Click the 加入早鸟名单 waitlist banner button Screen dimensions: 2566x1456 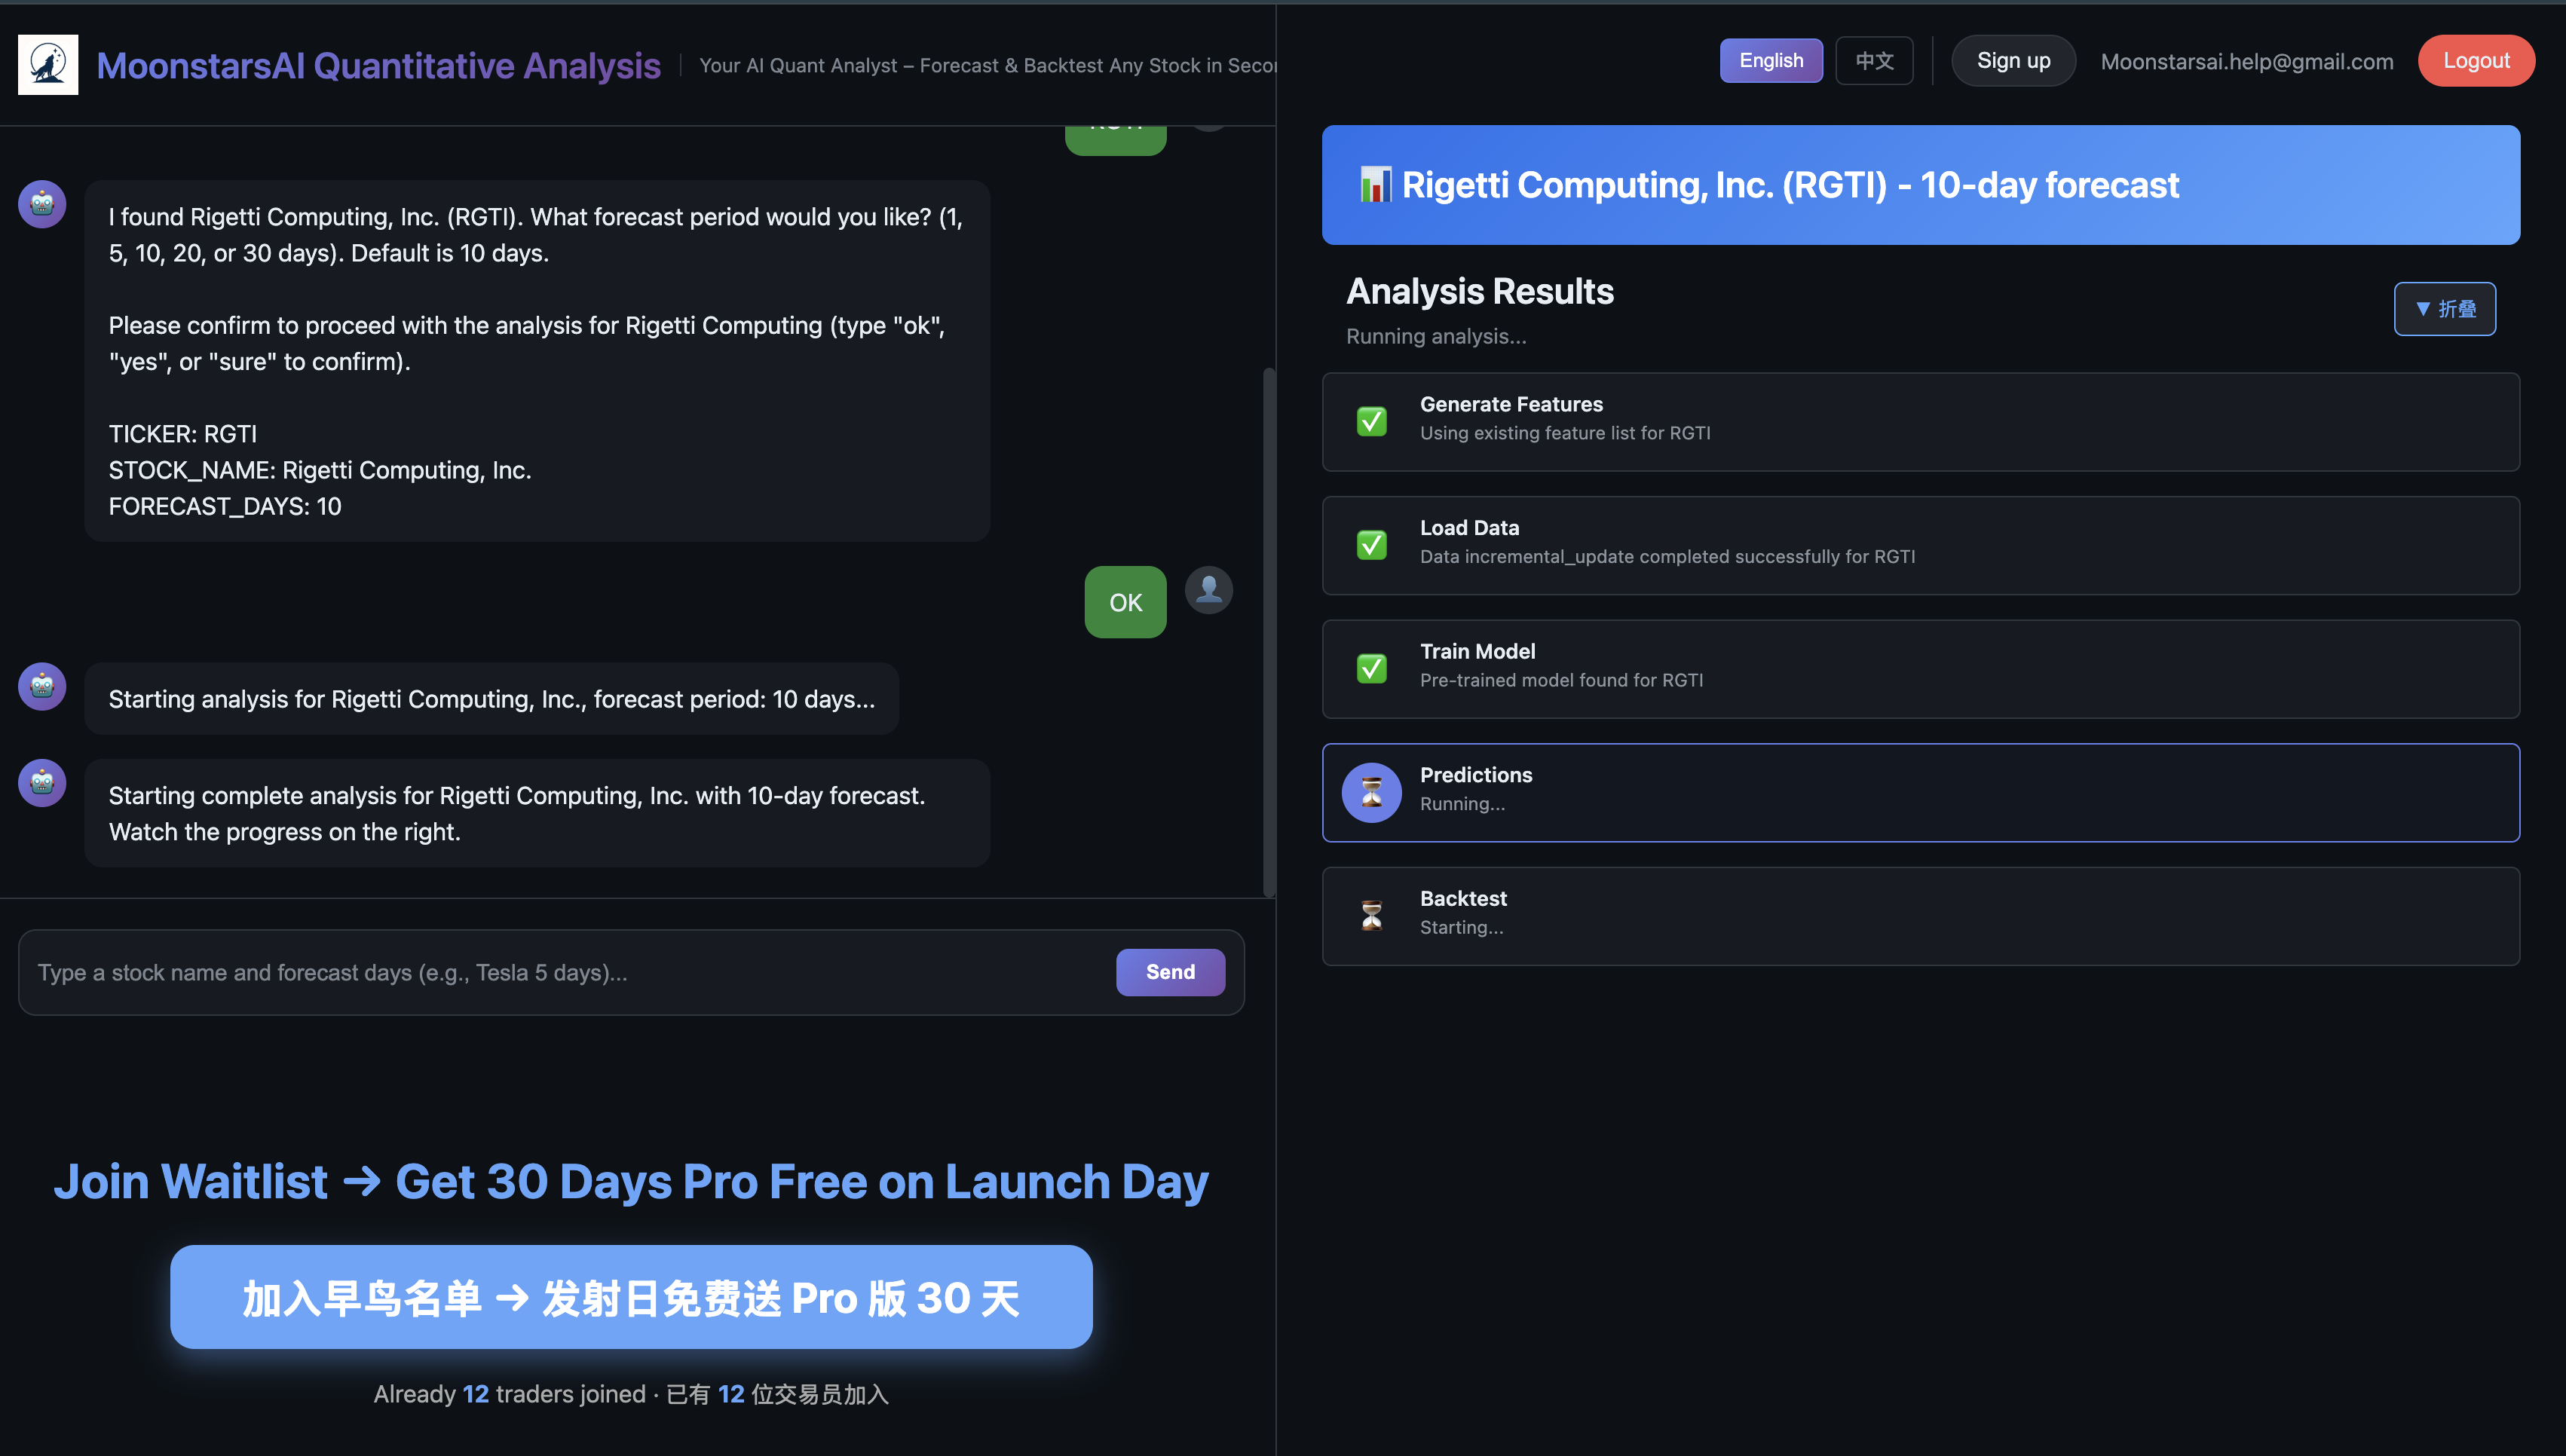click(631, 1297)
